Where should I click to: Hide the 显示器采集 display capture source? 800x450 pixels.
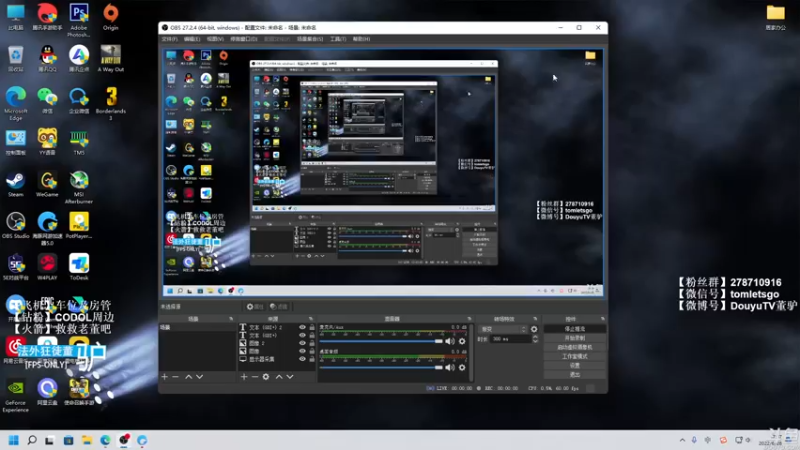(302, 359)
